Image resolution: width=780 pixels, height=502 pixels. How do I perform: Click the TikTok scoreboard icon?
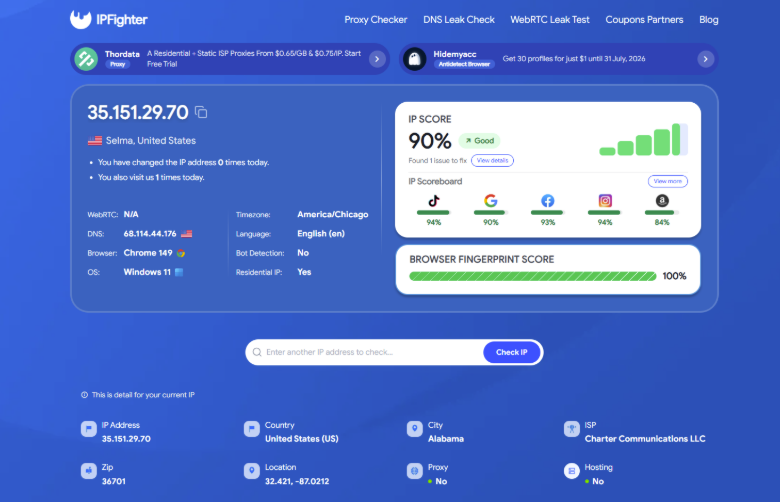point(434,201)
